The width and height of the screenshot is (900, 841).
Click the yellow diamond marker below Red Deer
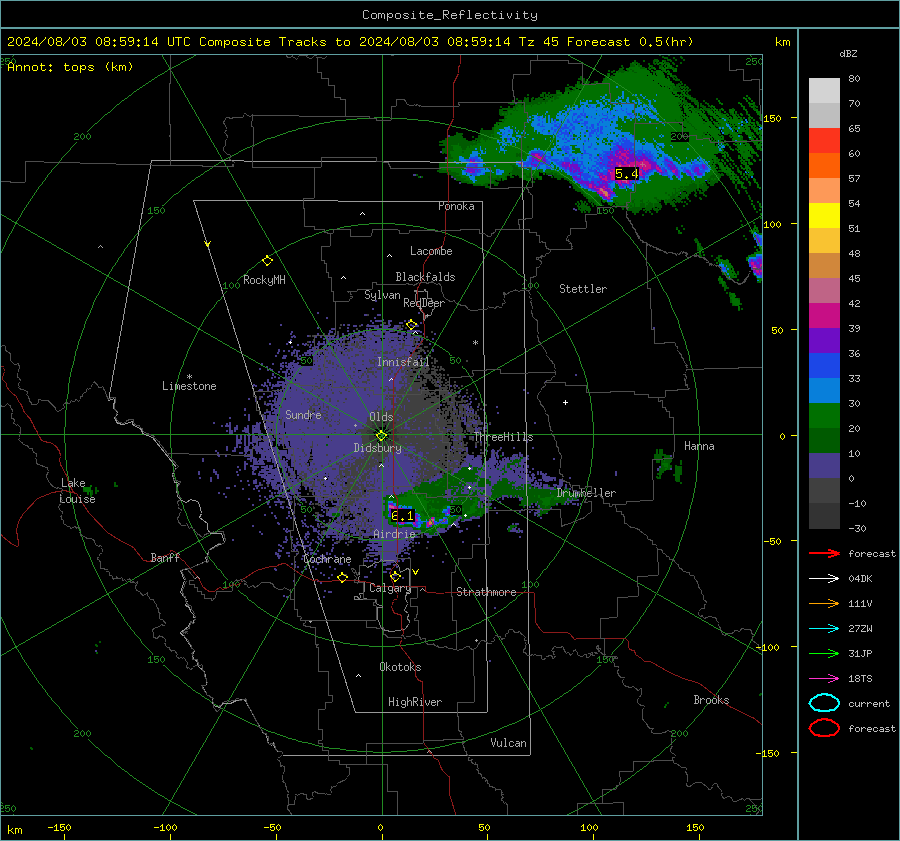[412, 325]
